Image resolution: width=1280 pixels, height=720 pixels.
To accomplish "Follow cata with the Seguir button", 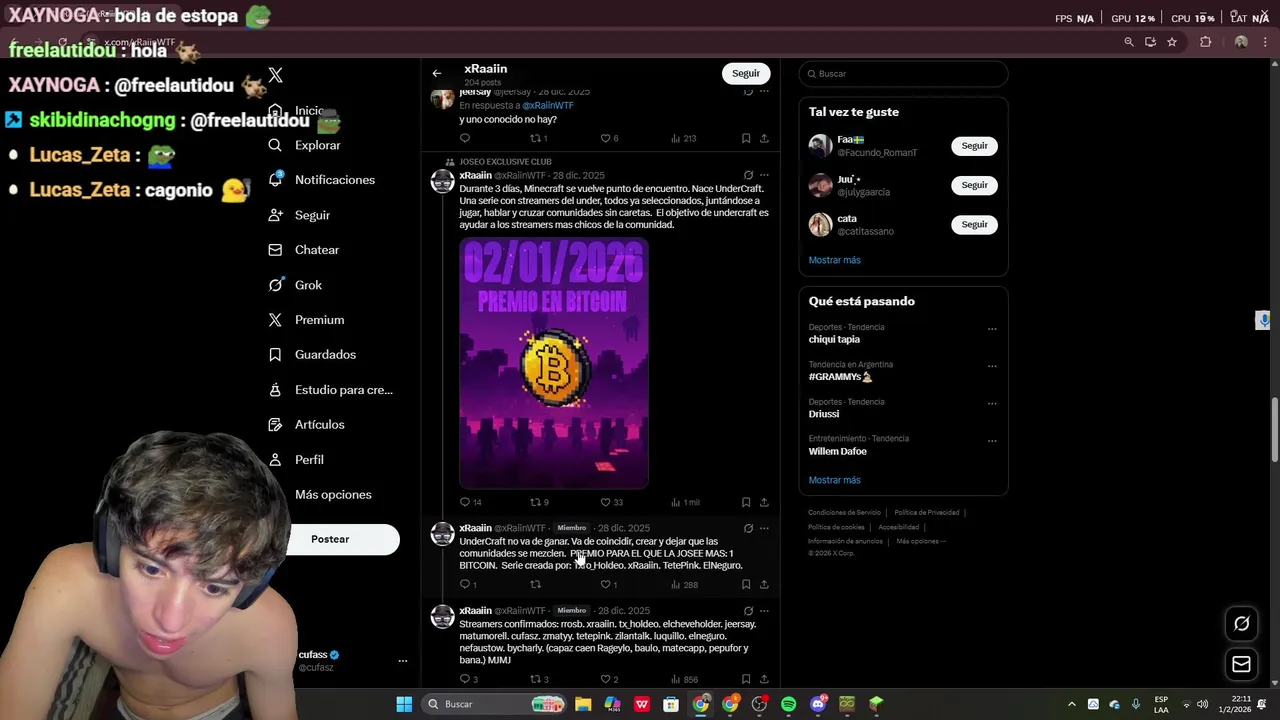I will pos(974,224).
